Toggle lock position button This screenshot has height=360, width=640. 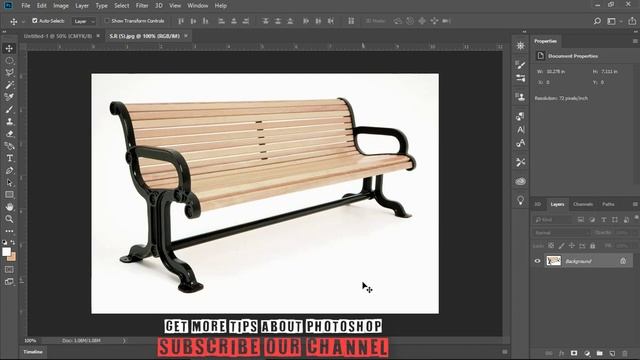[572, 246]
